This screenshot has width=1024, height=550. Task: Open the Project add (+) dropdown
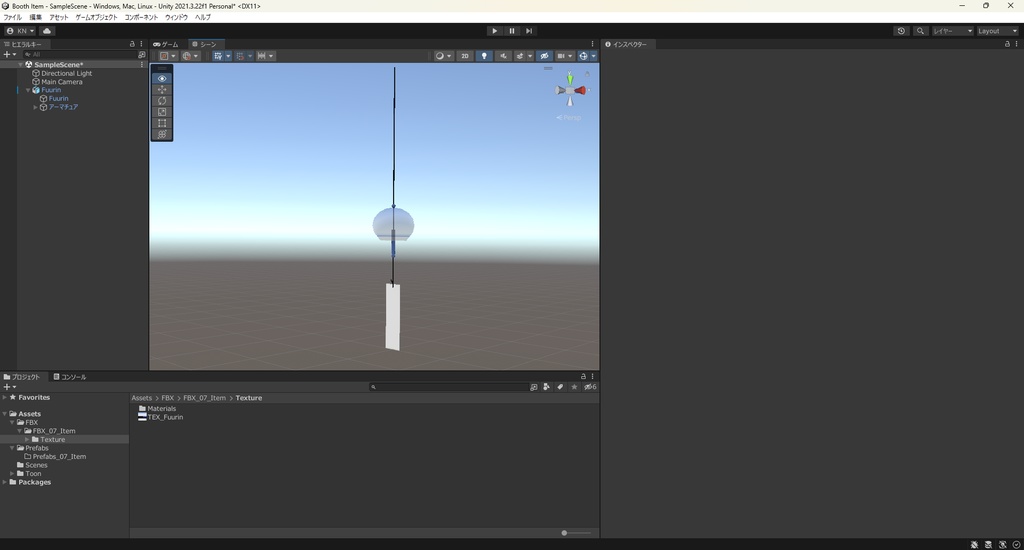click(10, 387)
